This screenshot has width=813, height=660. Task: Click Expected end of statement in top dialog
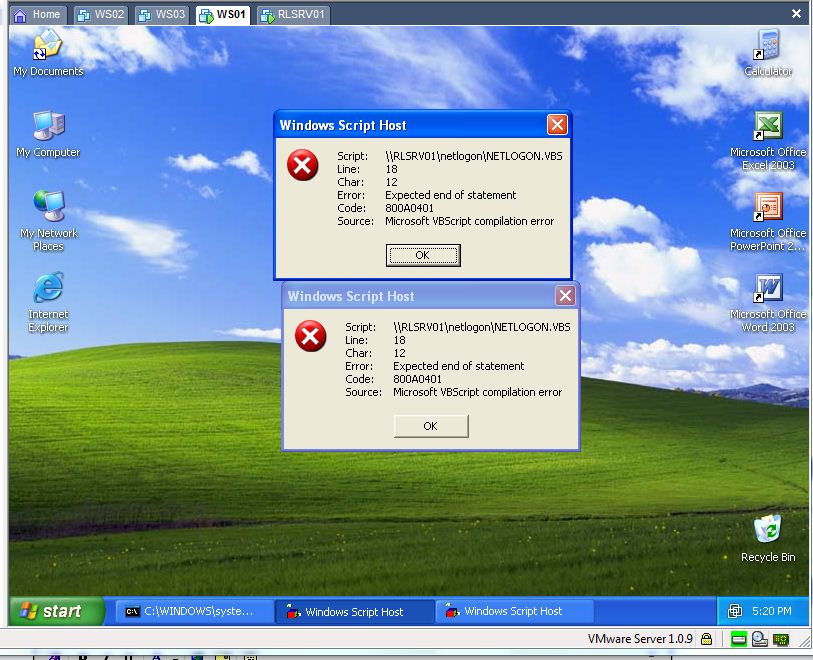451,195
